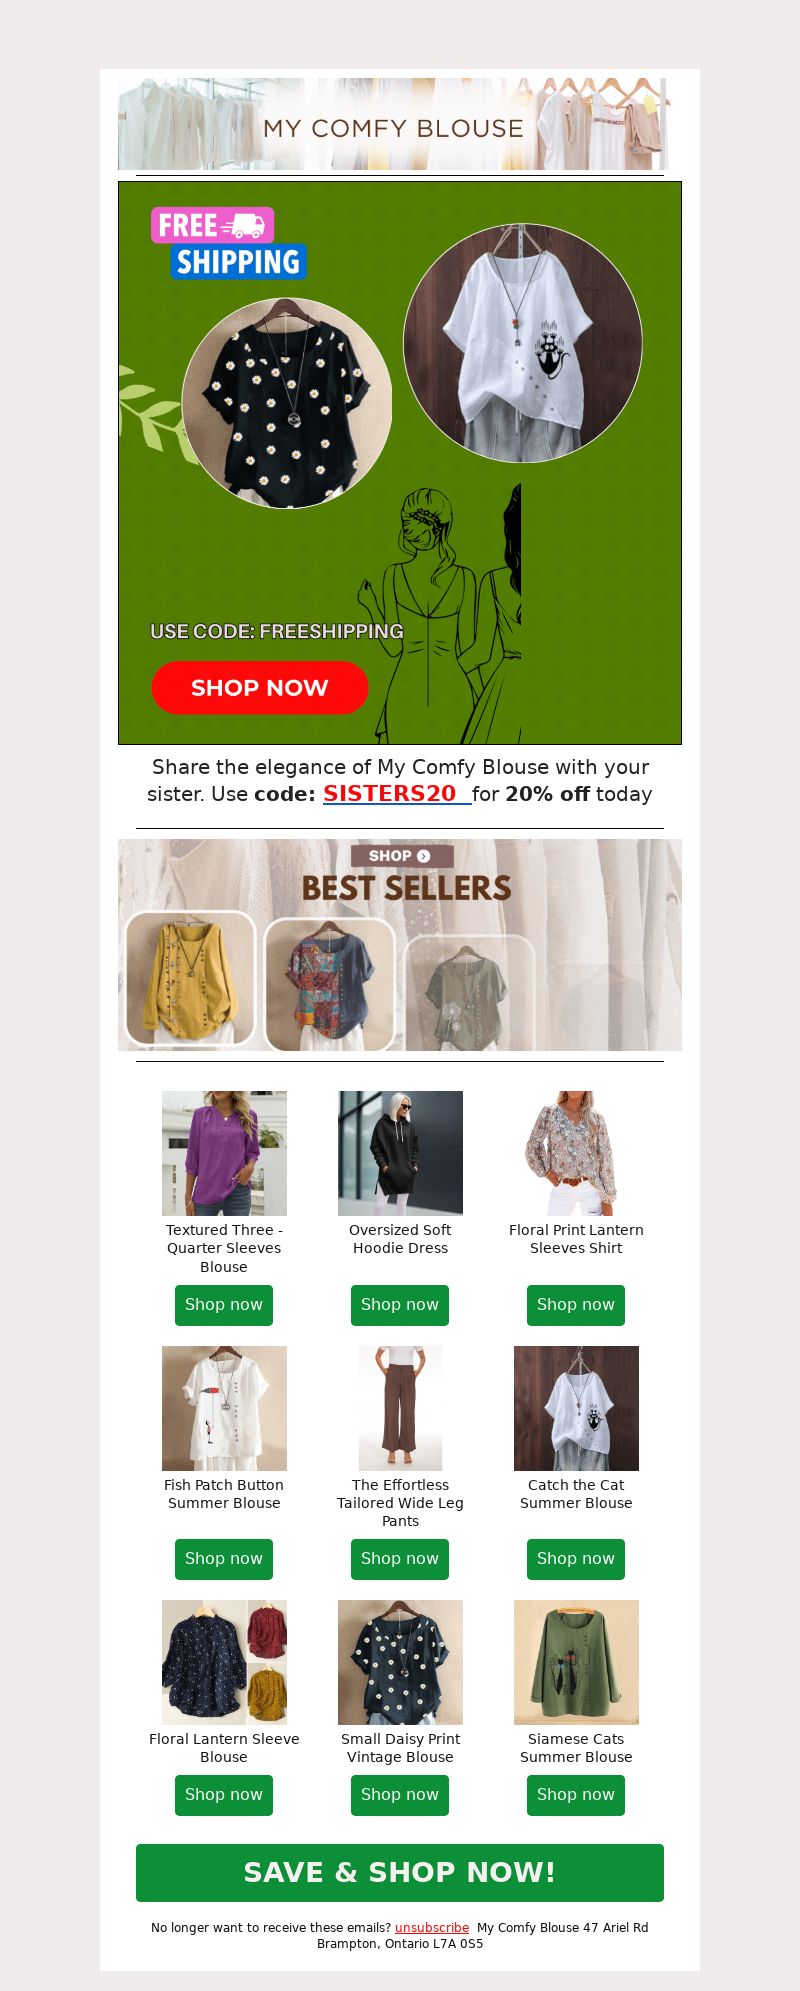
Task: Shop now for Floral Lantern Sleeve Blouse
Action: coord(224,1795)
